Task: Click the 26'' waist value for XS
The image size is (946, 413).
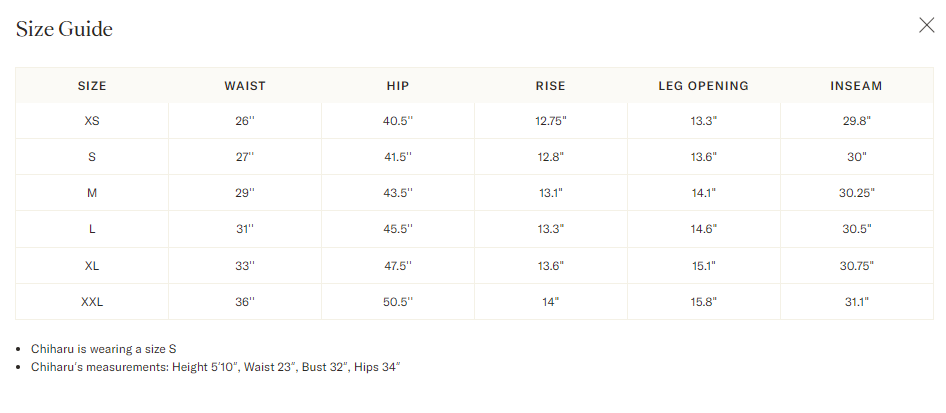Action: point(245,121)
